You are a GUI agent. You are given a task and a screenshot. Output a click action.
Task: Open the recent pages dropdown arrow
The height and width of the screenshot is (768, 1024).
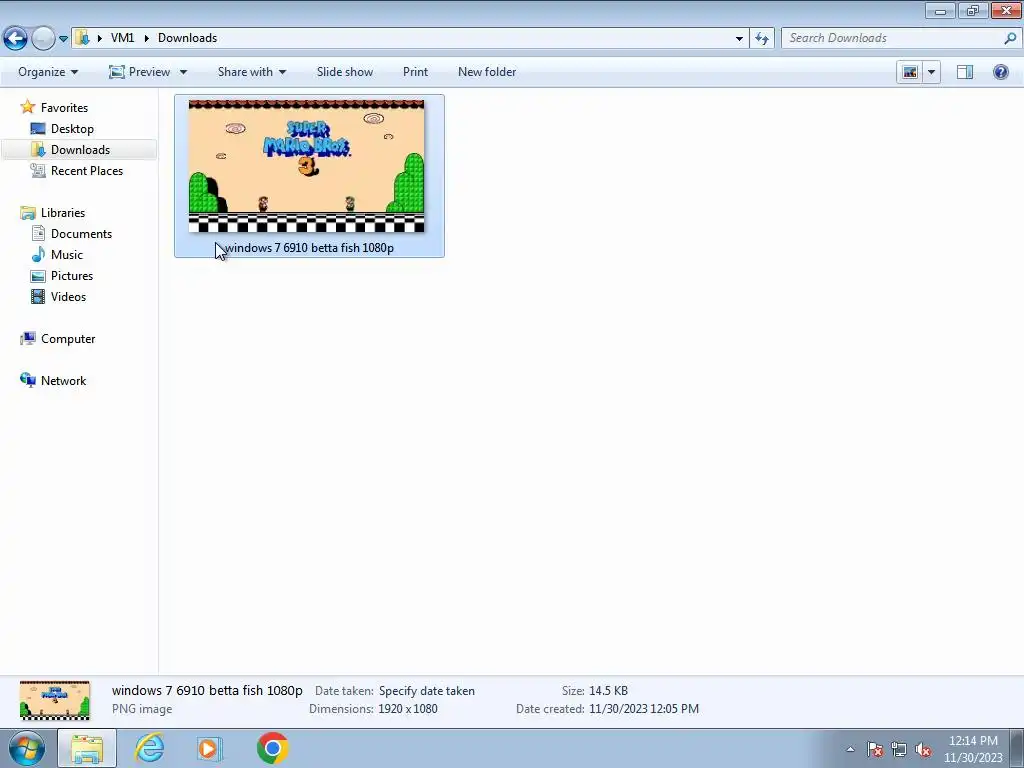click(x=63, y=39)
